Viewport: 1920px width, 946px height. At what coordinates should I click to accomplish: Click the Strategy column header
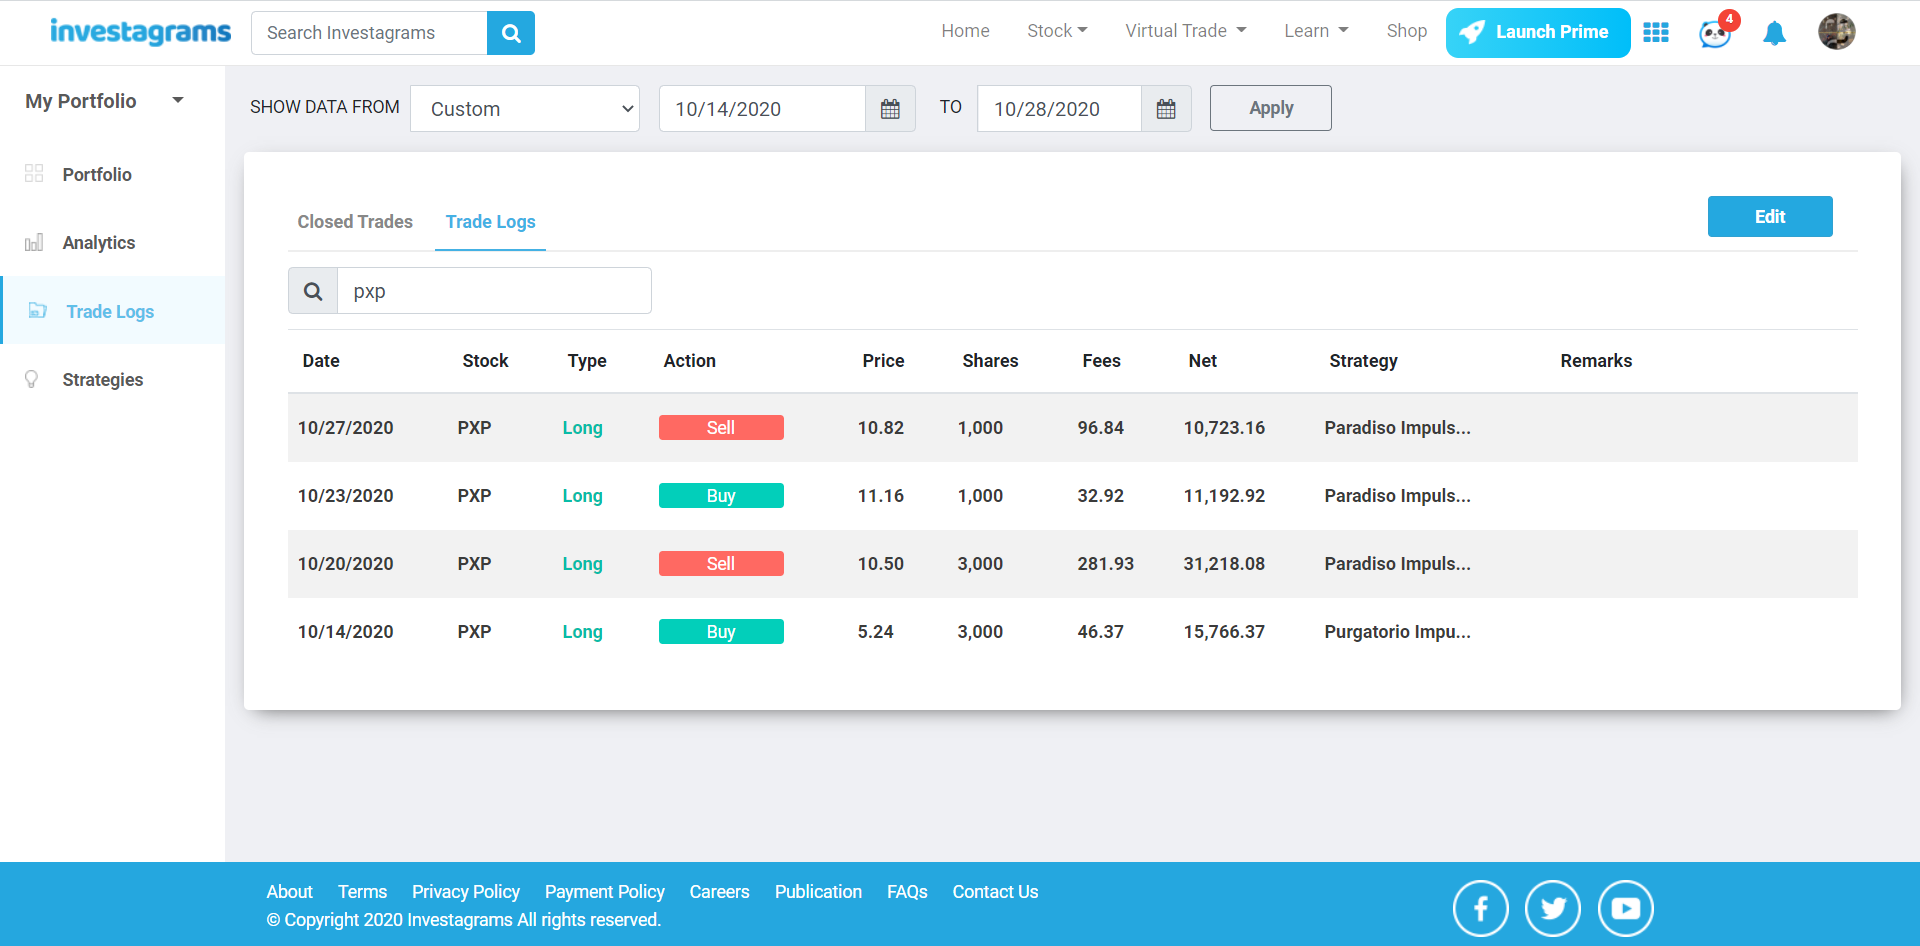pyautogui.click(x=1363, y=361)
